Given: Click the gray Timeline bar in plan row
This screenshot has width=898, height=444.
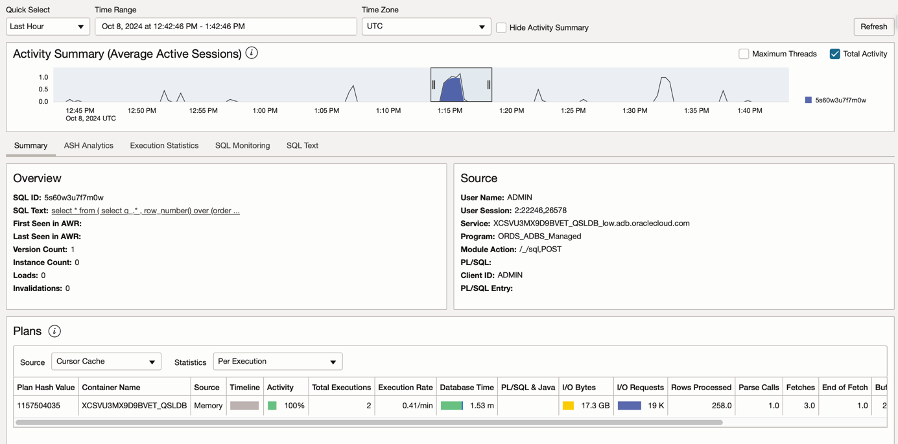Looking at the screenshot, I should (244, 406).
